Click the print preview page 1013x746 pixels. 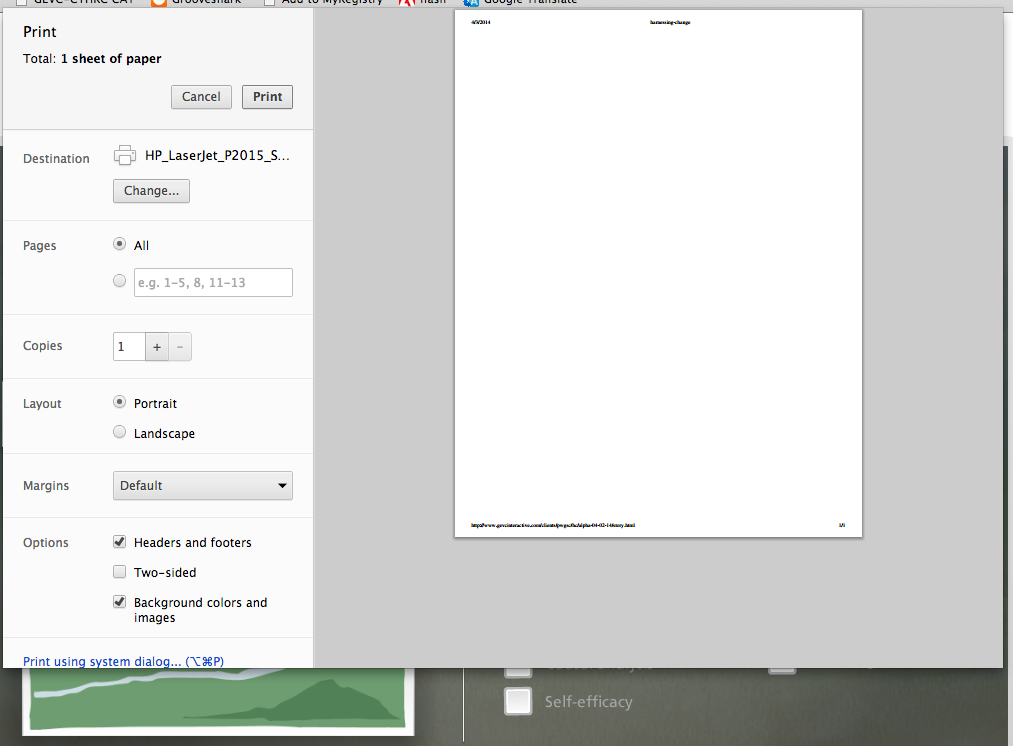[658, 273]
